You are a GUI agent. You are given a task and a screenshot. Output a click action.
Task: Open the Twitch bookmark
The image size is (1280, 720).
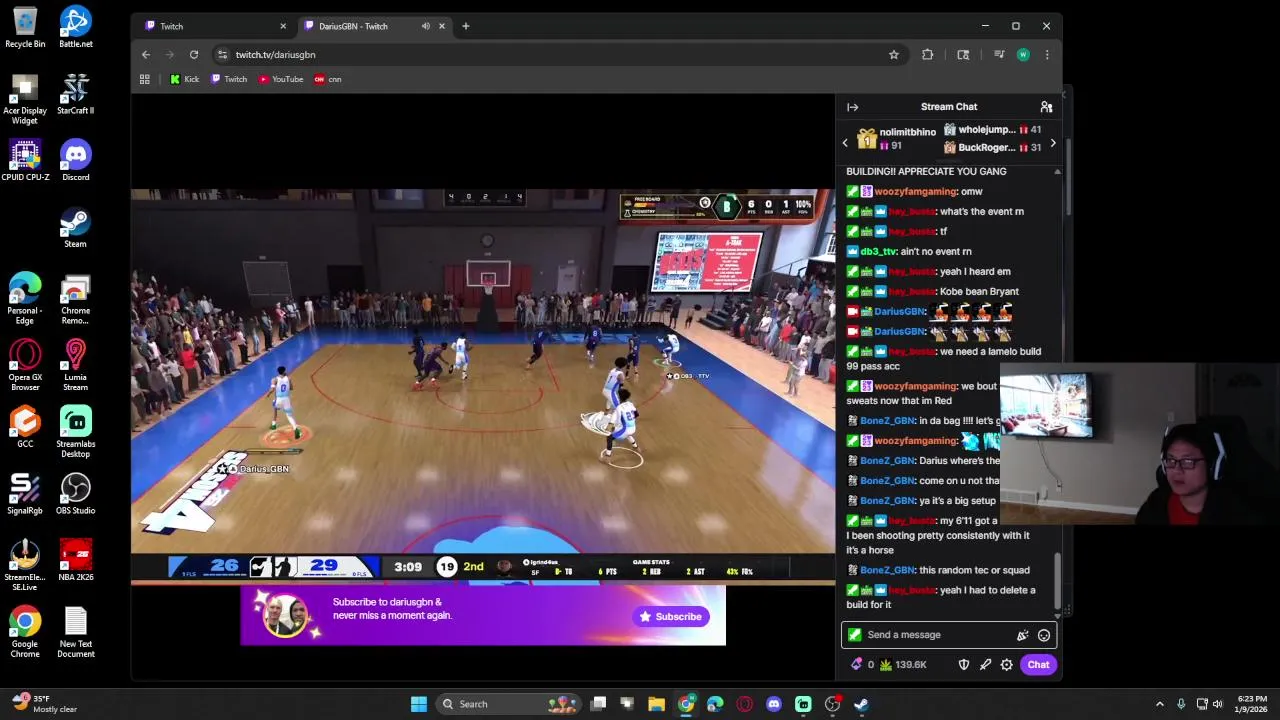(229, 79)
